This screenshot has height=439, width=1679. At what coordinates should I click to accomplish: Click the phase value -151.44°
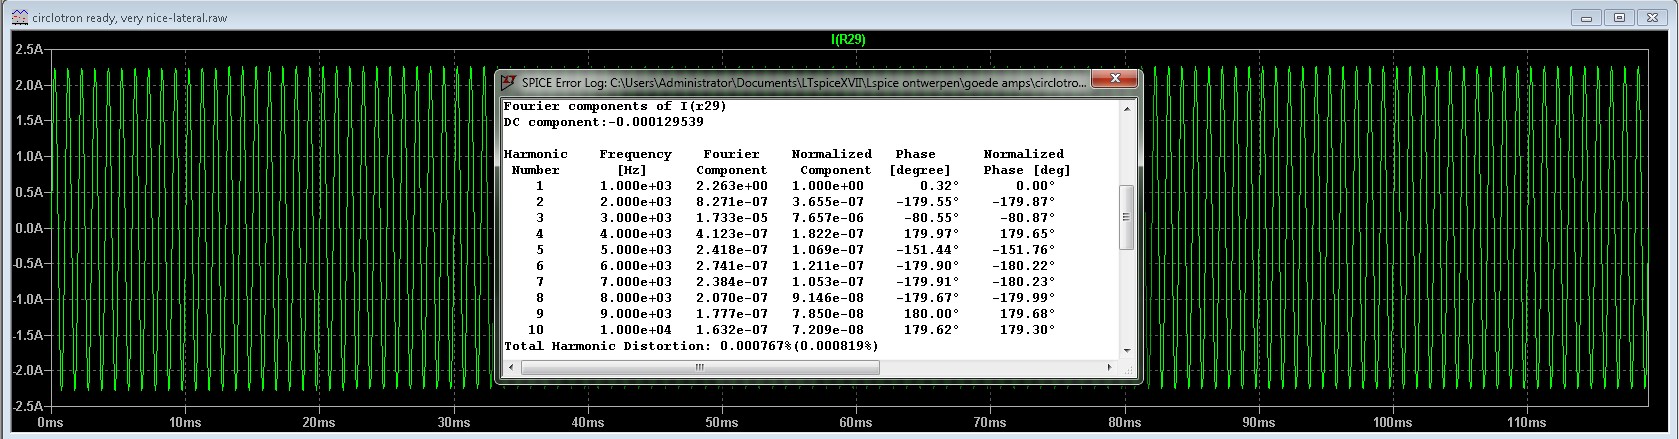click(927, 250)
